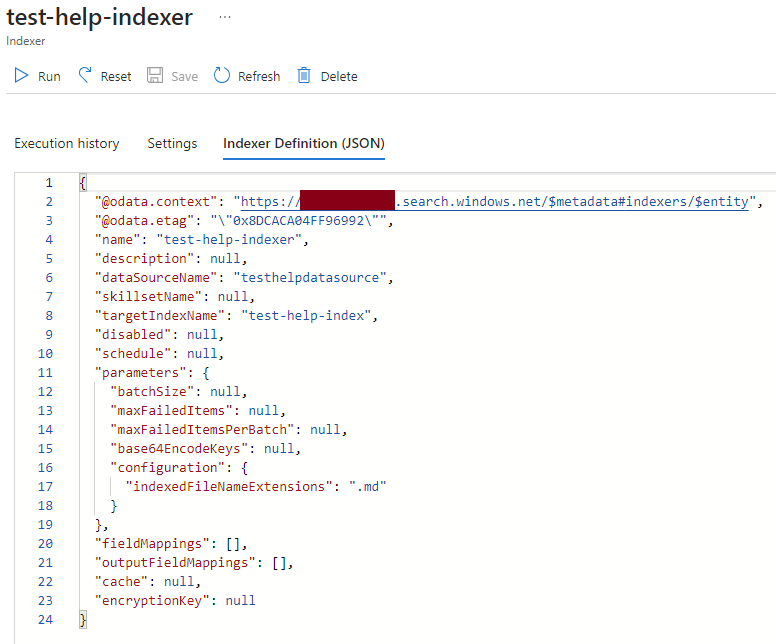
Task: Place cursor on "outputFieldMappings" key
Action: pos(175,563)
